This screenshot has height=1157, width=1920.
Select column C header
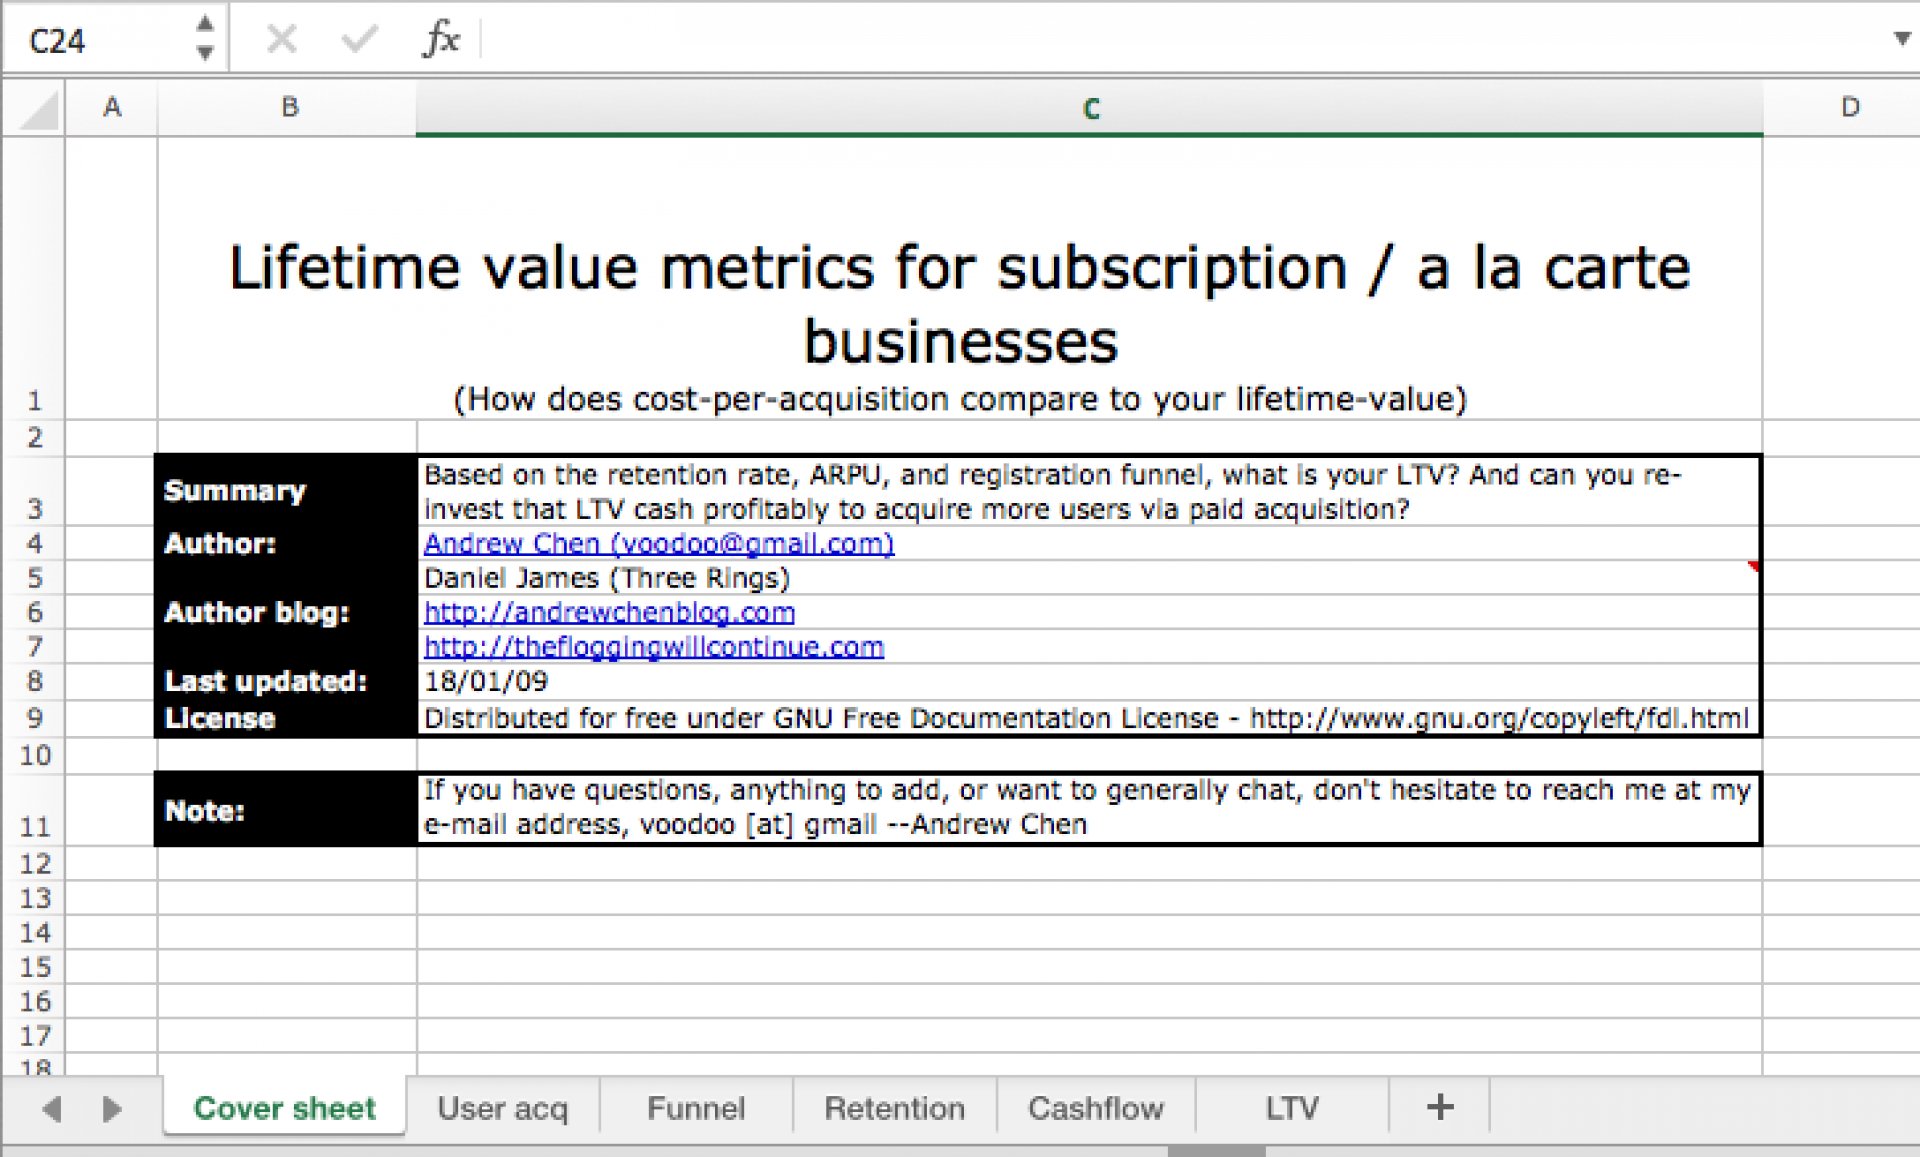[1089, 108]
